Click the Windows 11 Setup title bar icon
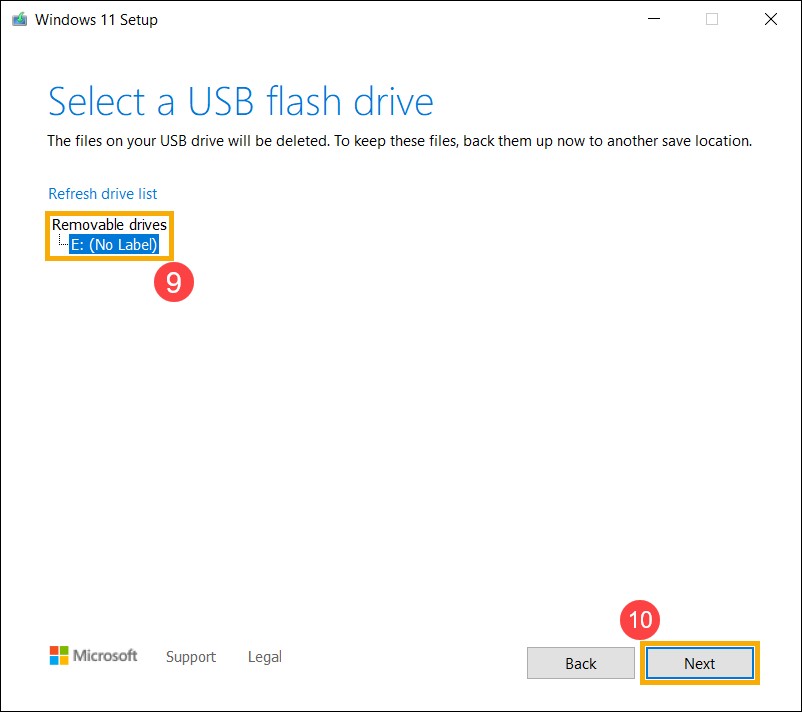Viewport: 802px width, 712px height. coord(19,19)
